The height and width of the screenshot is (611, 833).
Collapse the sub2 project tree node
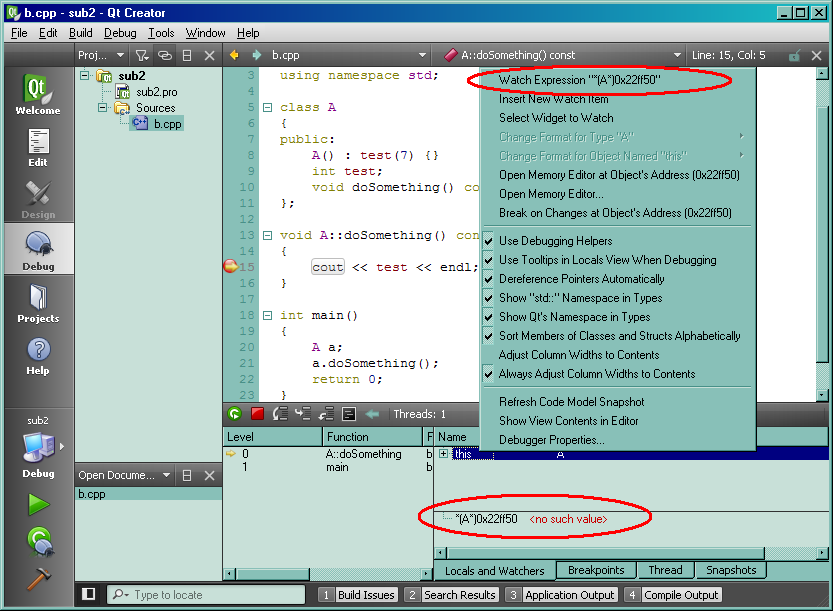(84, 75)
